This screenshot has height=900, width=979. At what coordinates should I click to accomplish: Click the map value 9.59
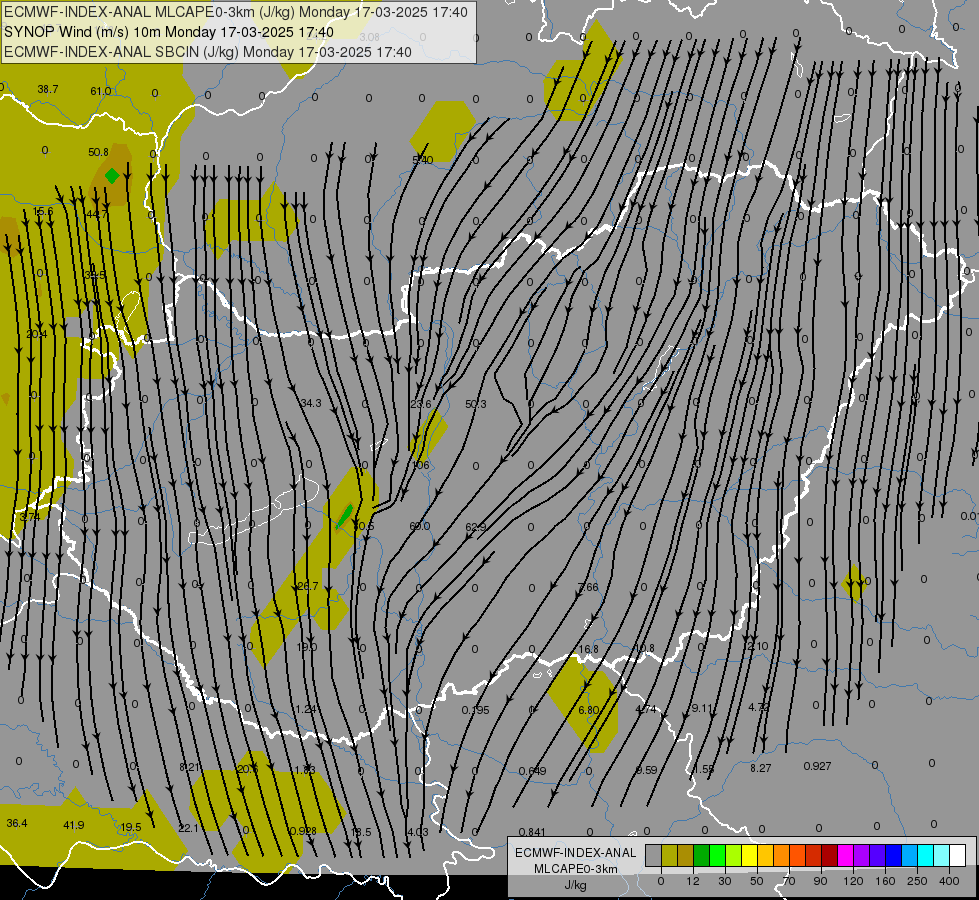646,770
